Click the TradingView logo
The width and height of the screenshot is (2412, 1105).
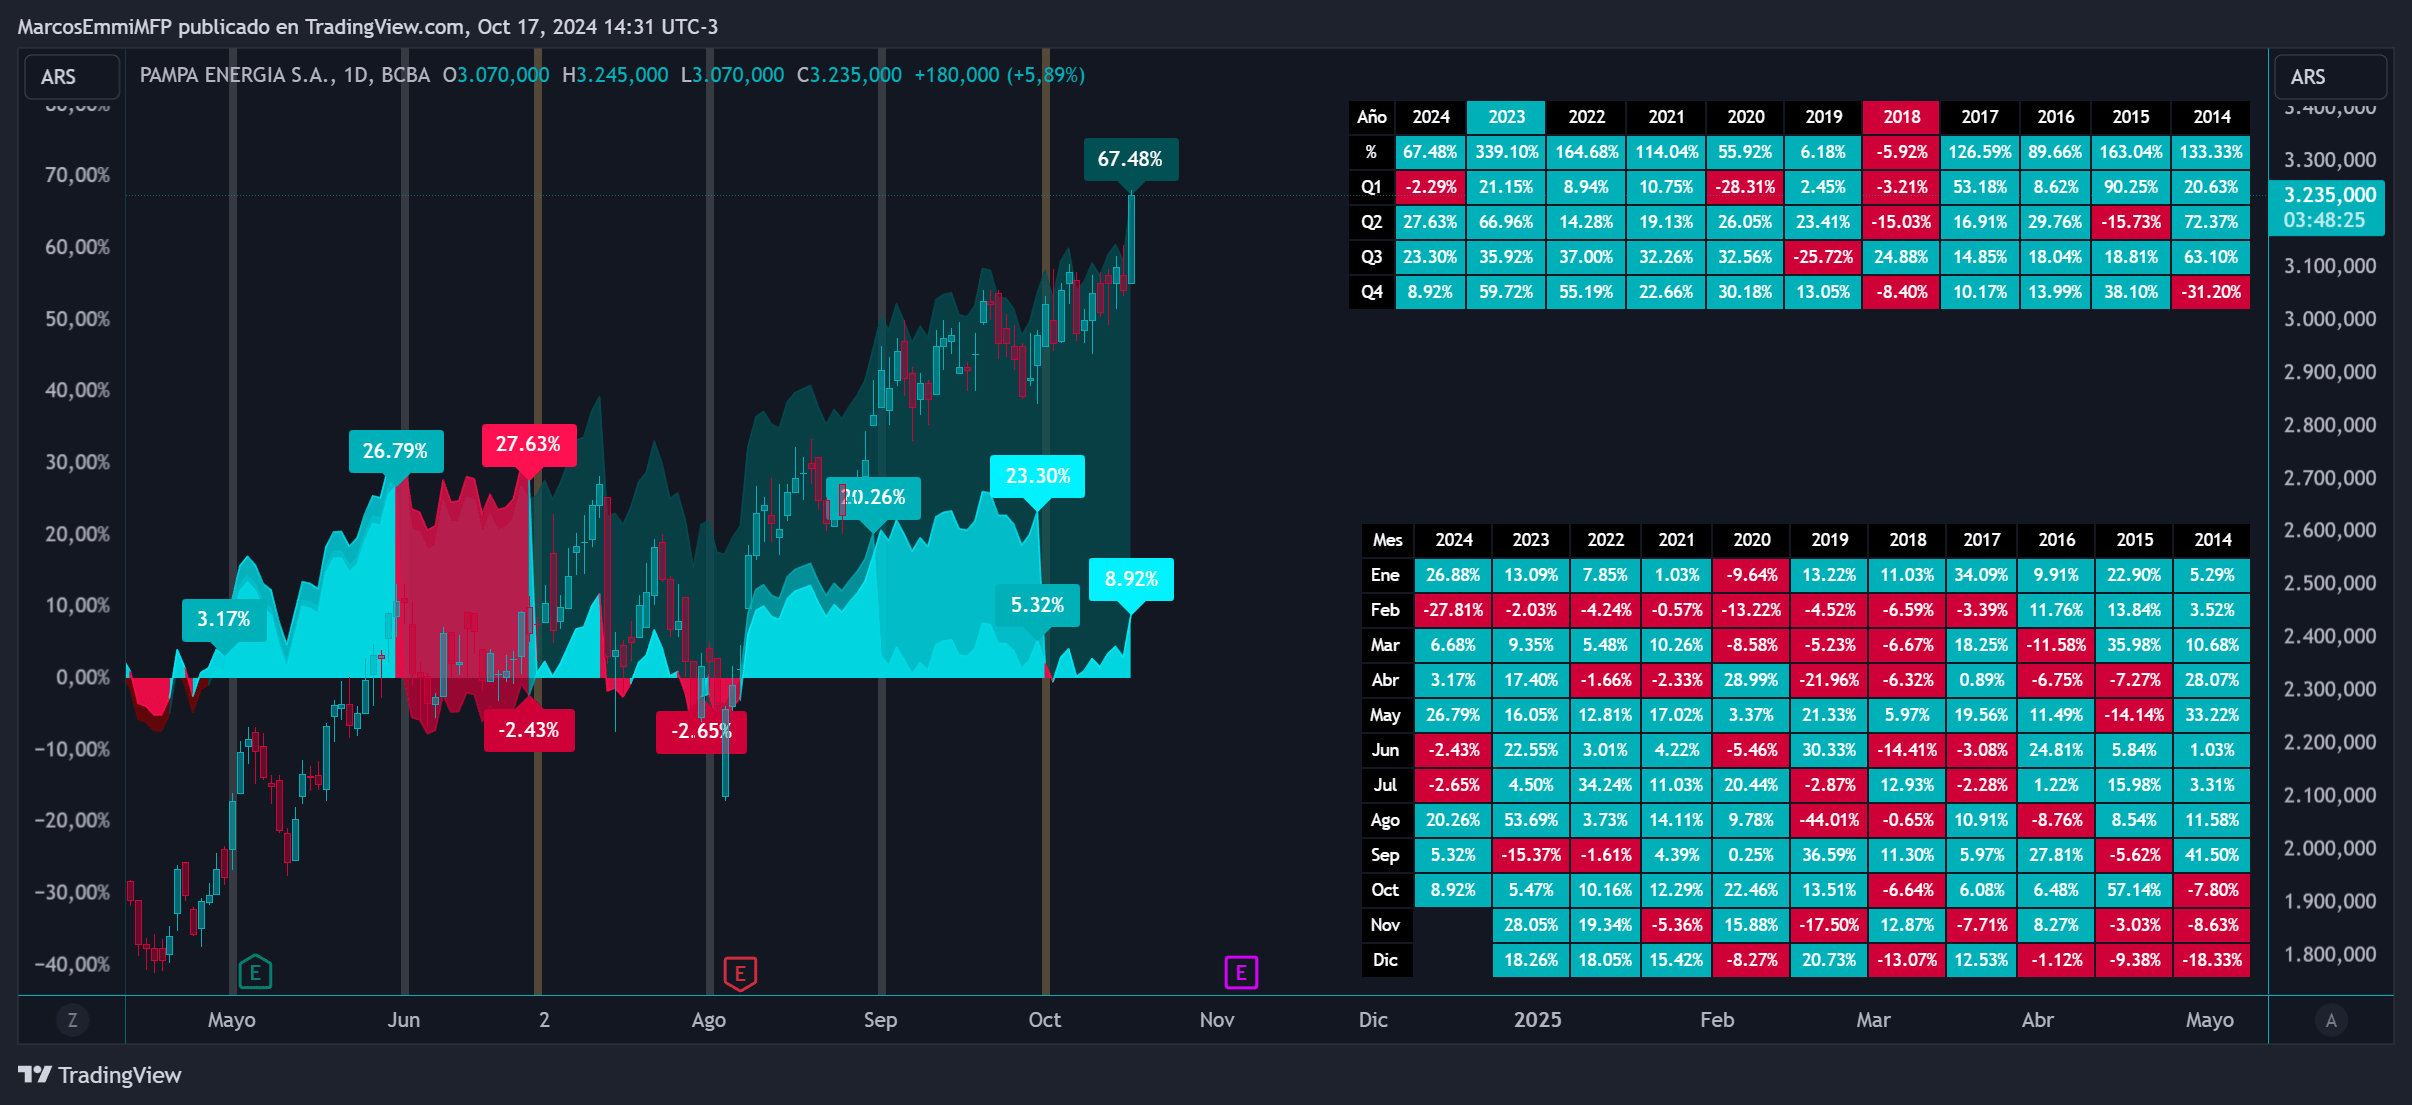pyautogui.click(x=100, y=1075)
